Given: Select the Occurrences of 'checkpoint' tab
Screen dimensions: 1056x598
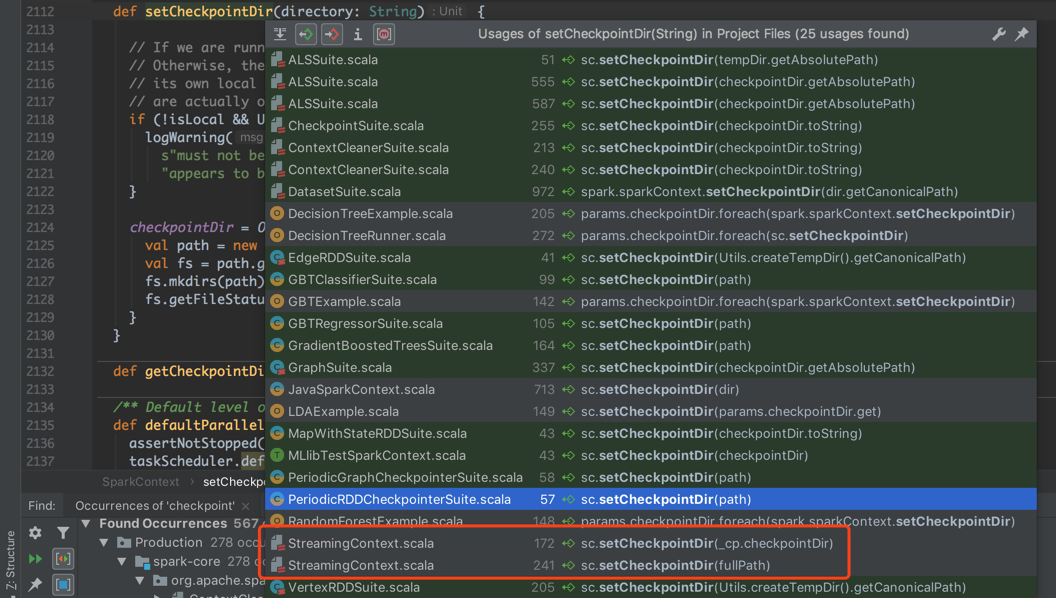Looking at the screenshot, I should (x=154, y=506).
